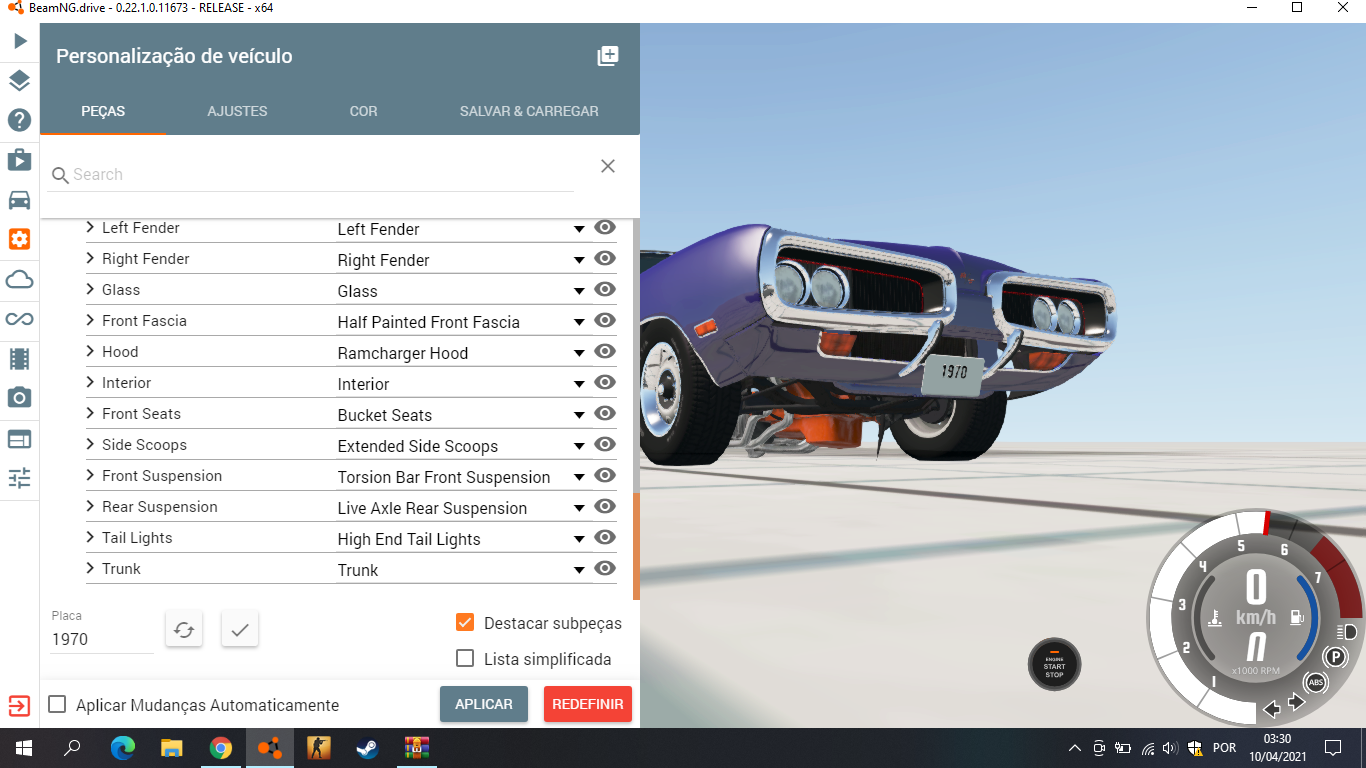Open the replay film strip icon

click(19, 358)
